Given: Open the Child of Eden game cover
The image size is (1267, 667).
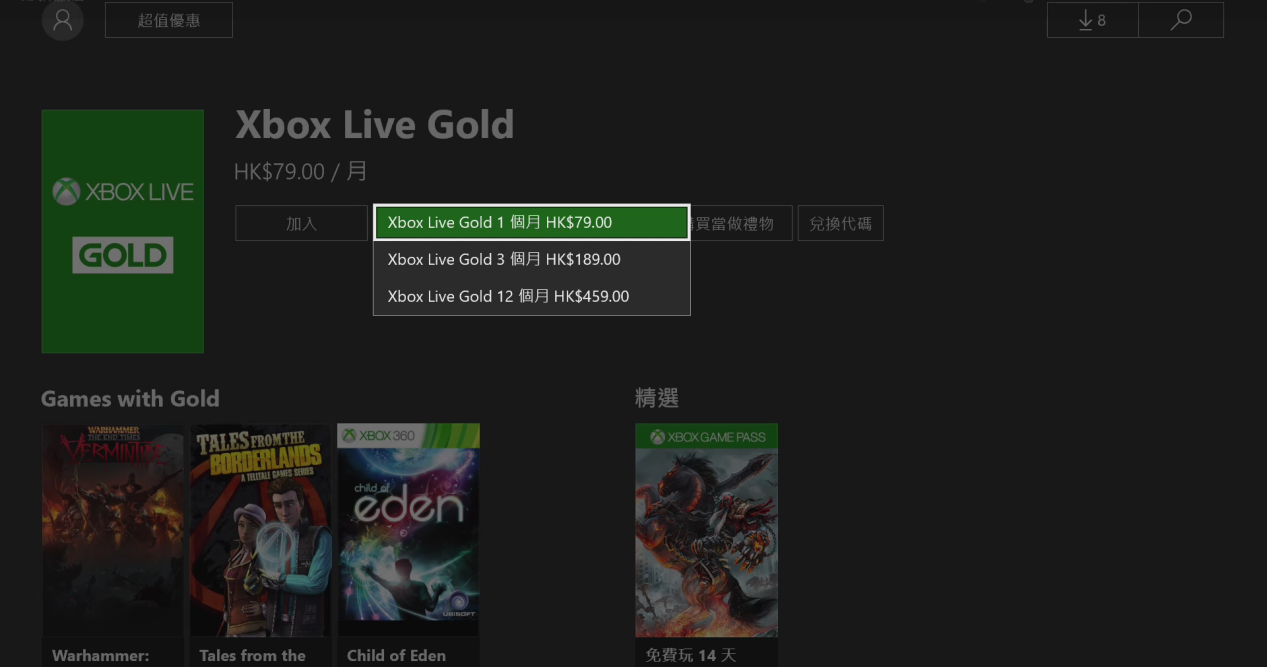Looking at the screenshot, I should 408,530.
